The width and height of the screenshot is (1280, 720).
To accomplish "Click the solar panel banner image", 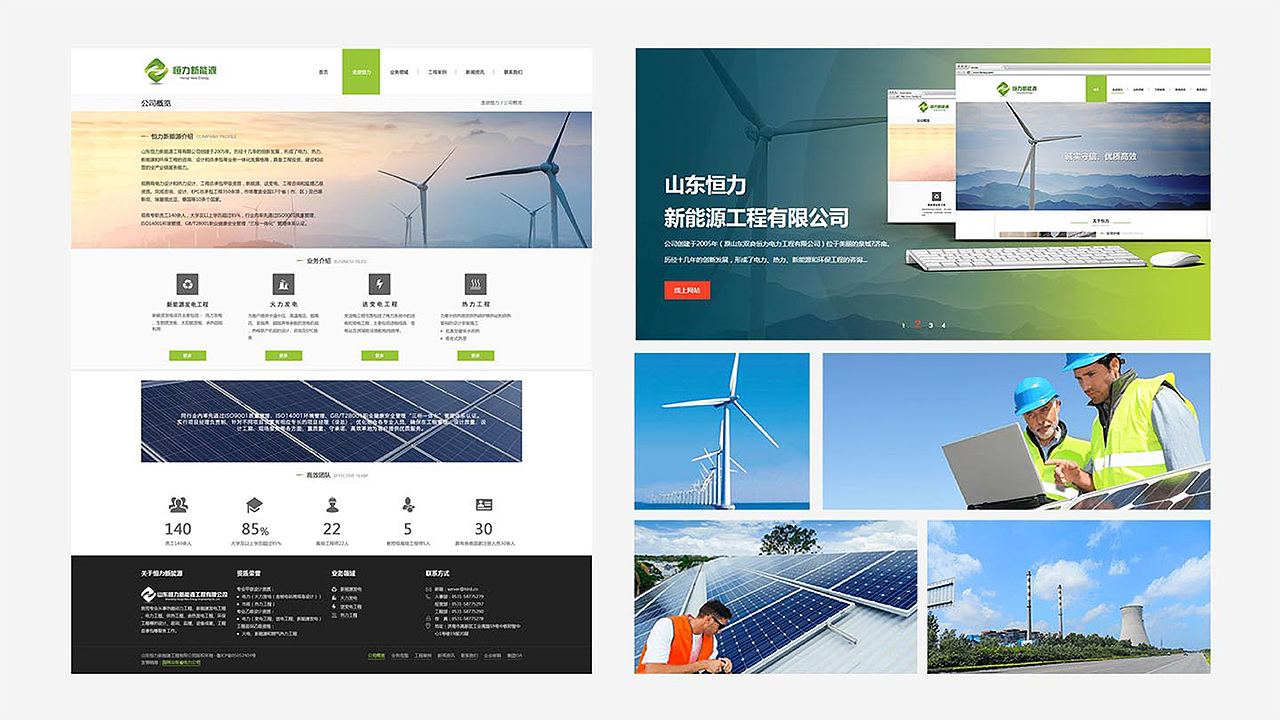I will tap(331, 421).
